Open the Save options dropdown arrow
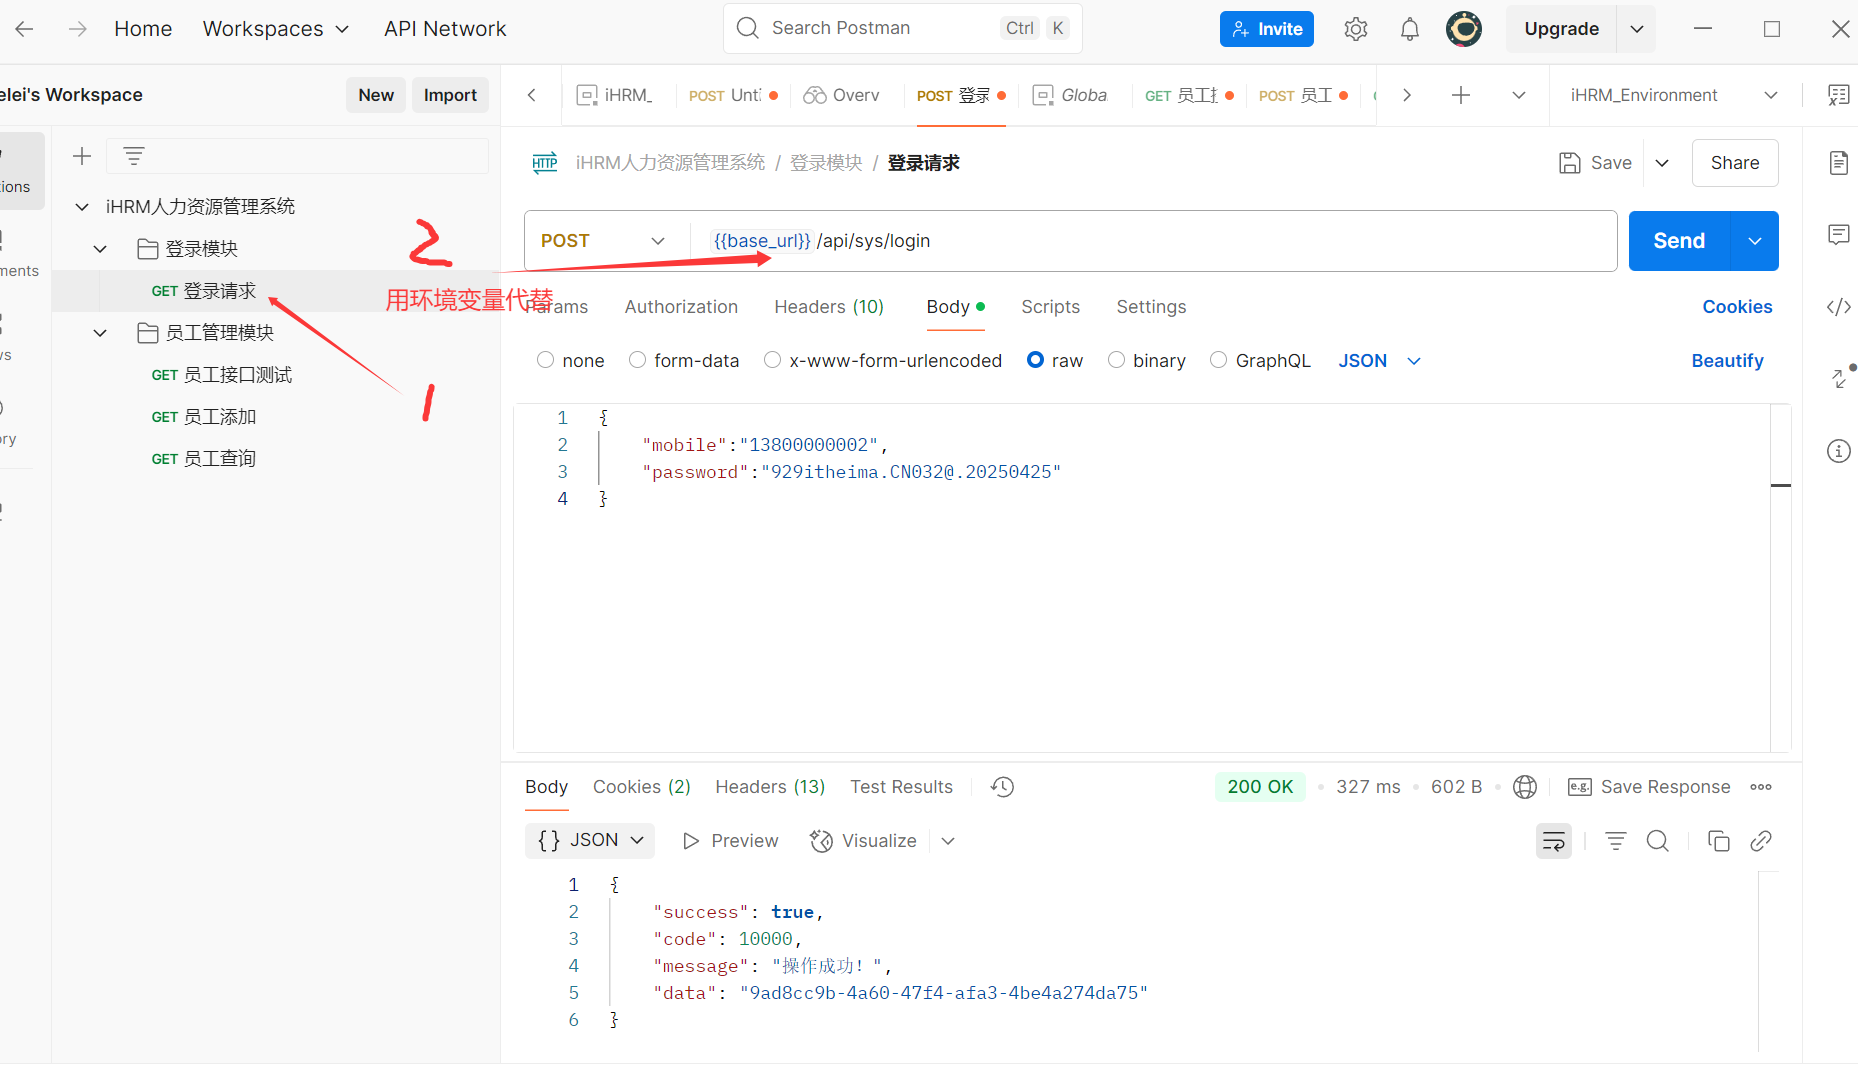1858x1074 pixels. click(x=1662, y=163)
